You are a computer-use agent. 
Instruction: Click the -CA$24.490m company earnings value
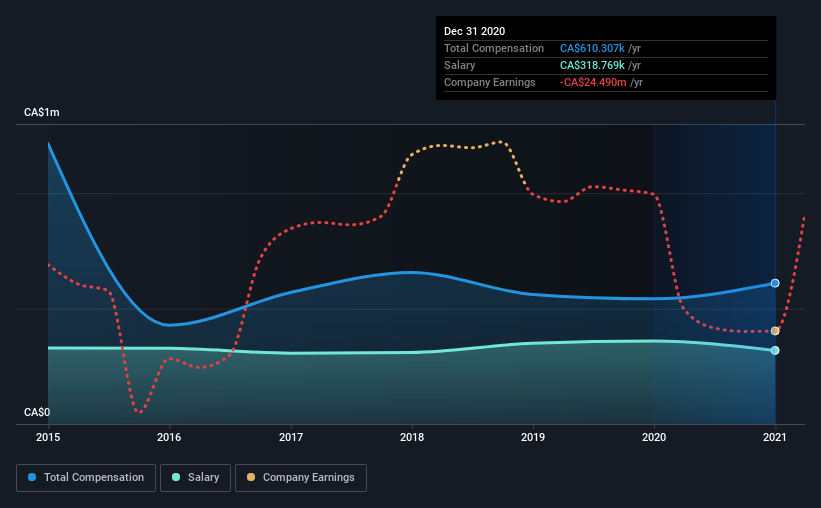click(x=593, y=82)
